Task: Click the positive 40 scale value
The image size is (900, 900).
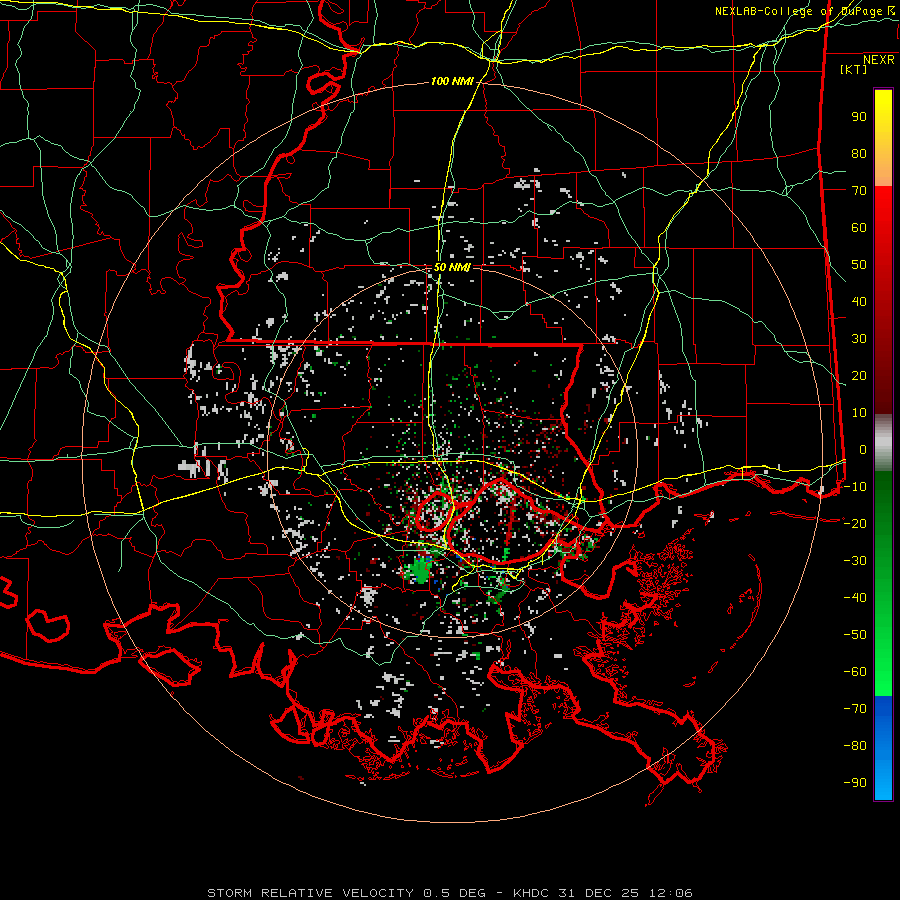Action: click(859, 301)
